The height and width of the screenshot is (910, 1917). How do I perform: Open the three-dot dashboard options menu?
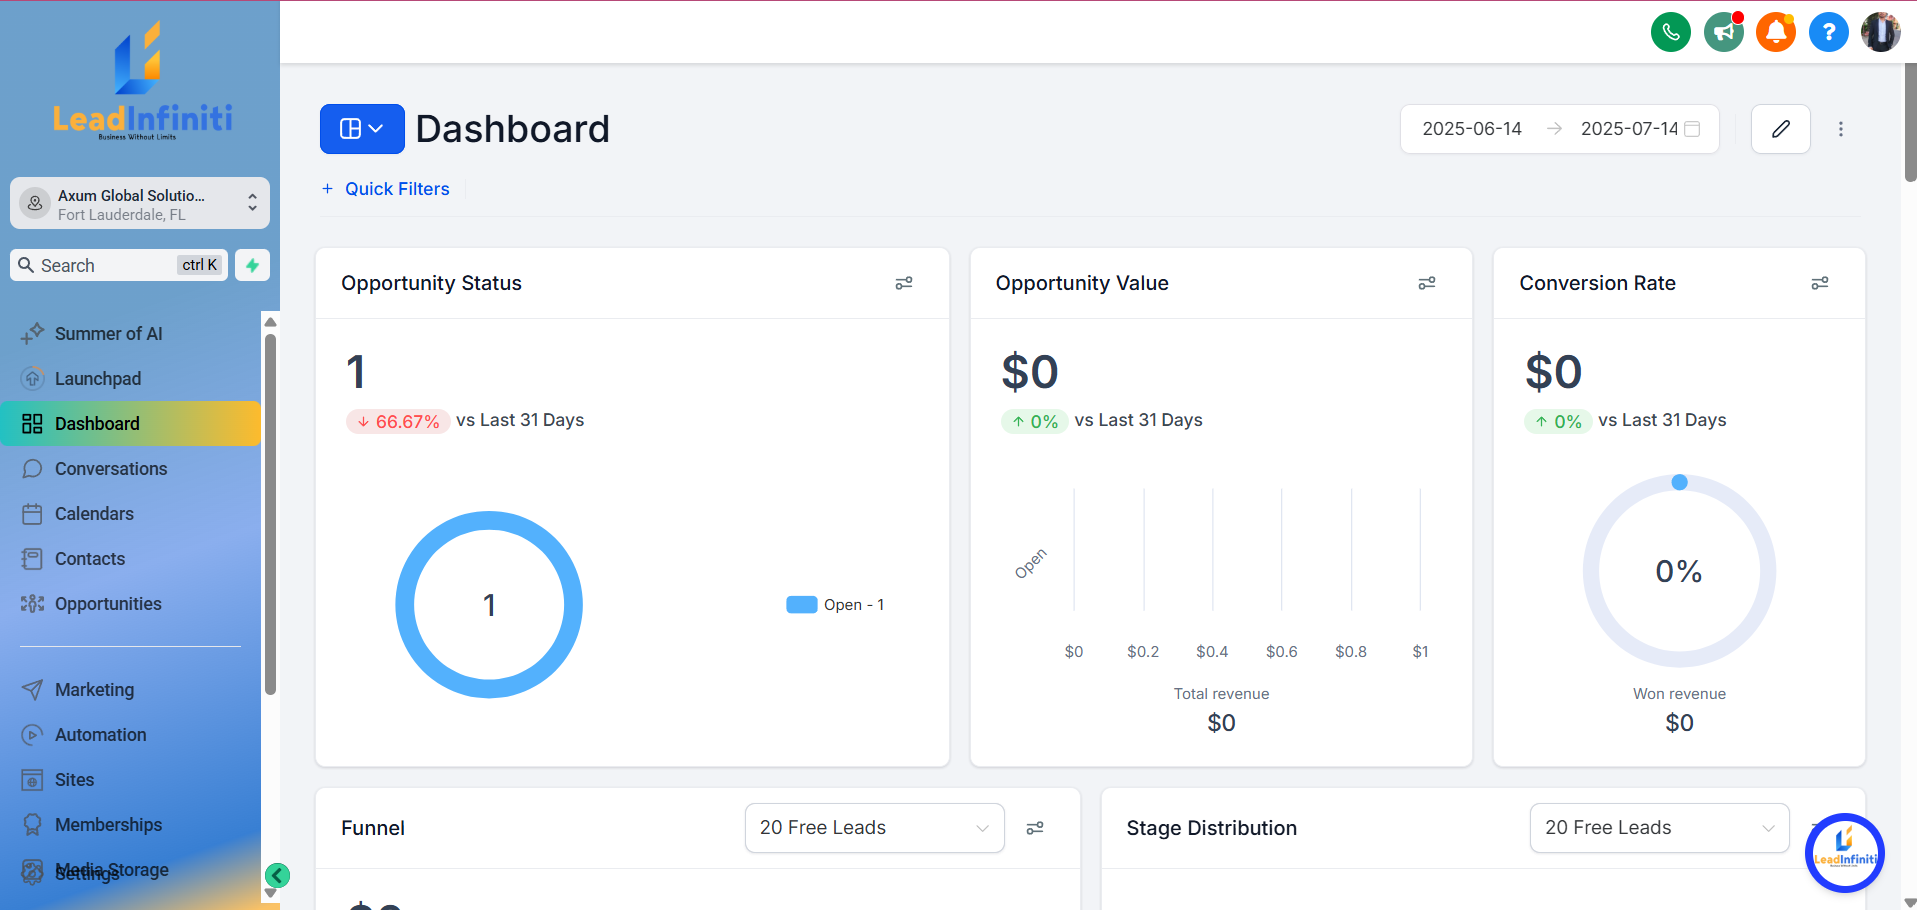coord(1840,129)
